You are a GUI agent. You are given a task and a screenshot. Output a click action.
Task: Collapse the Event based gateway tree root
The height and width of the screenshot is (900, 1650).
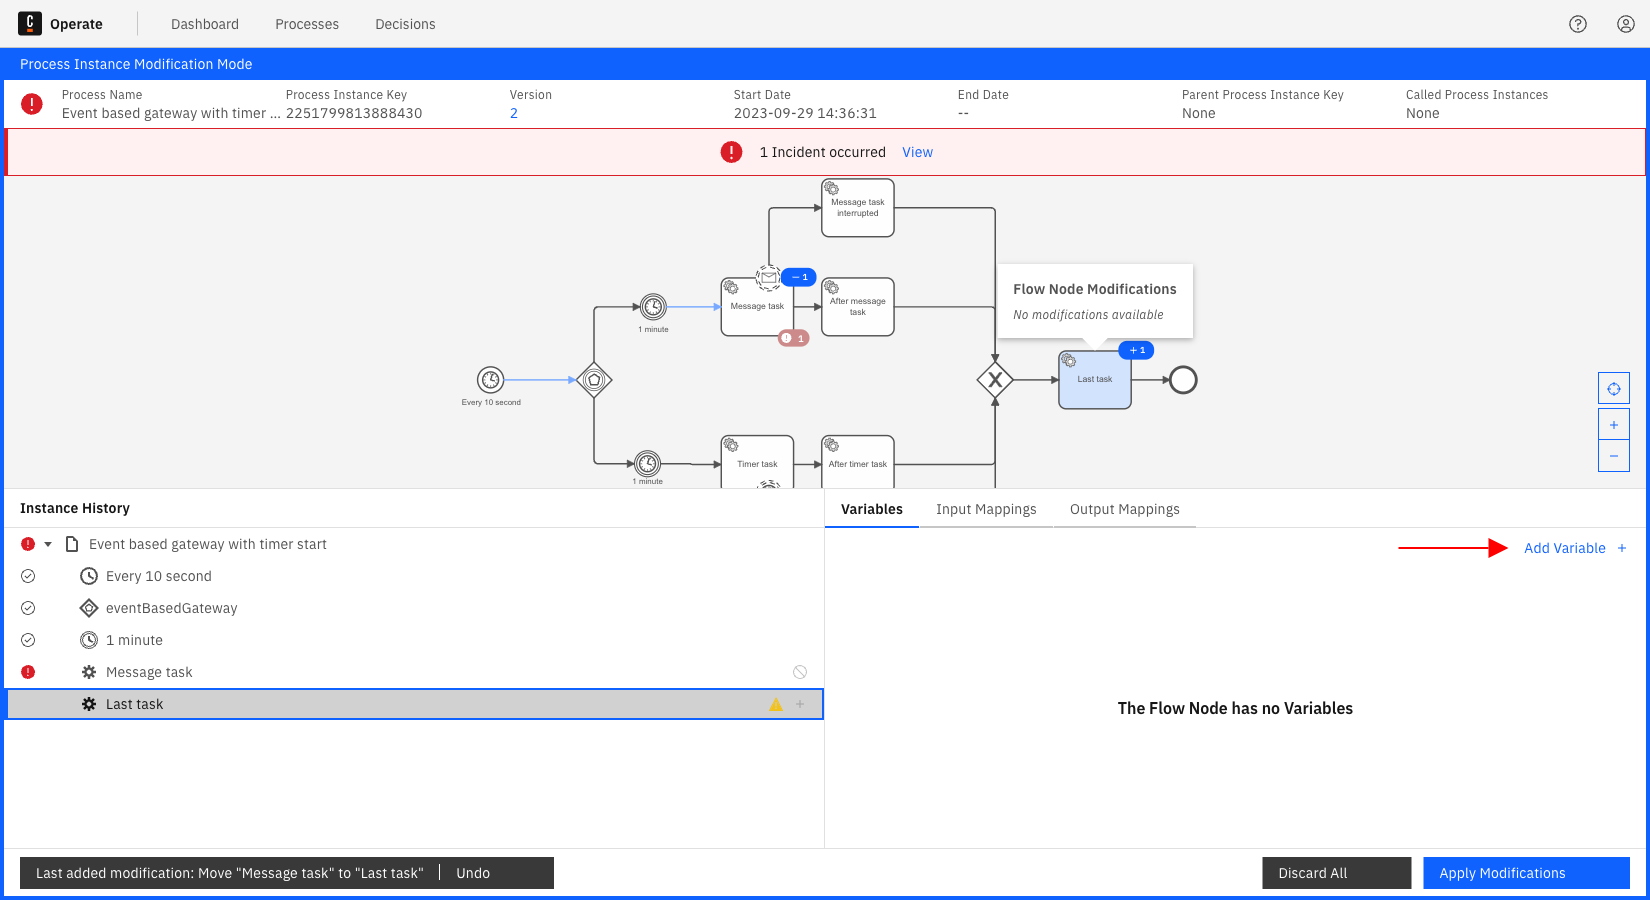pyautogui.click(x=48, y=544)
